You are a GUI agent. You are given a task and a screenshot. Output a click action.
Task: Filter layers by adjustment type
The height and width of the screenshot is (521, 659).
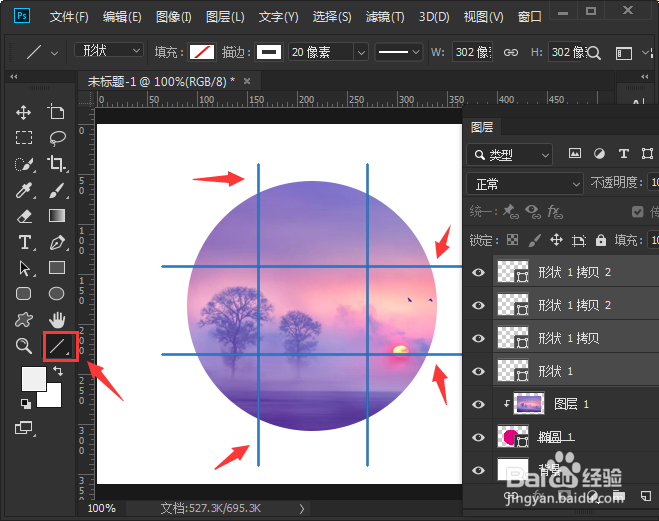pos(599,153)
